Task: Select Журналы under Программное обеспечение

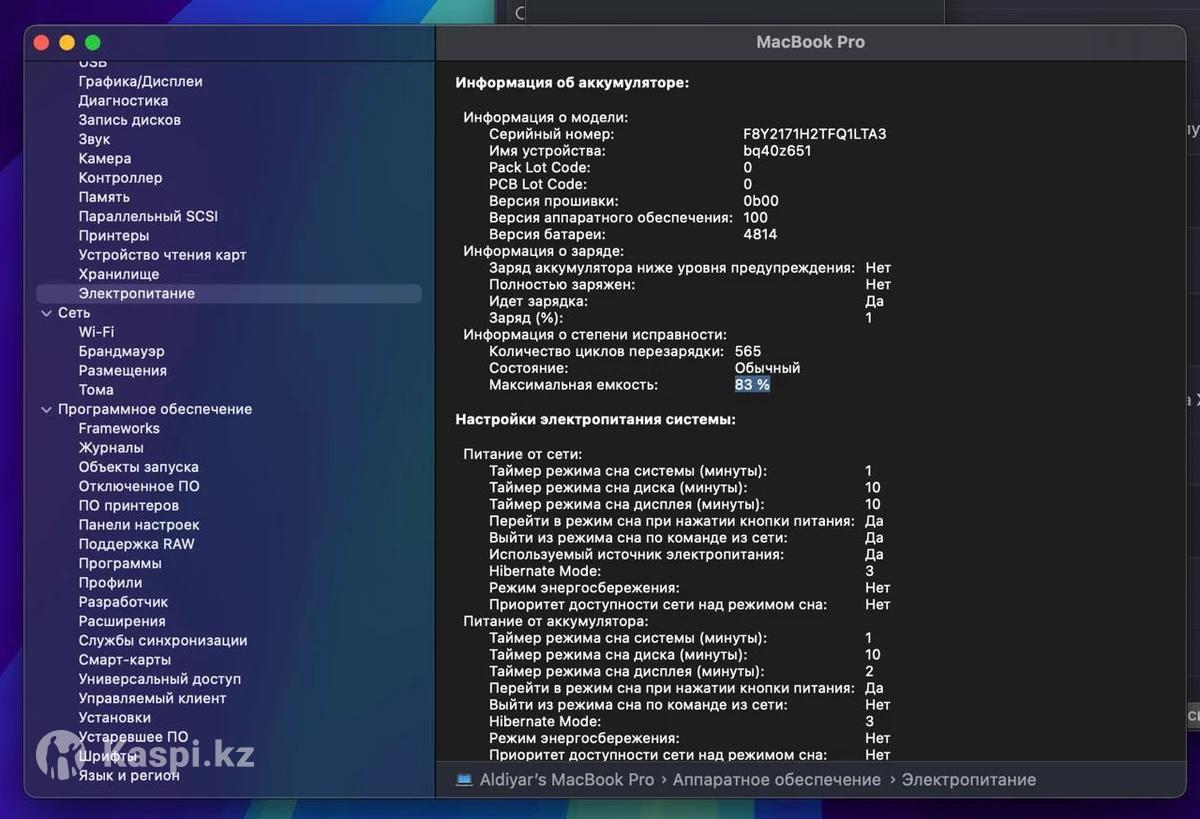Action: pos(111,448)
